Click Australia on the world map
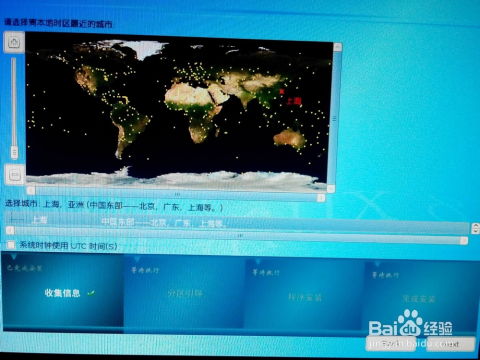Screen dimensions: 480x360 click(x=289, y=139)
